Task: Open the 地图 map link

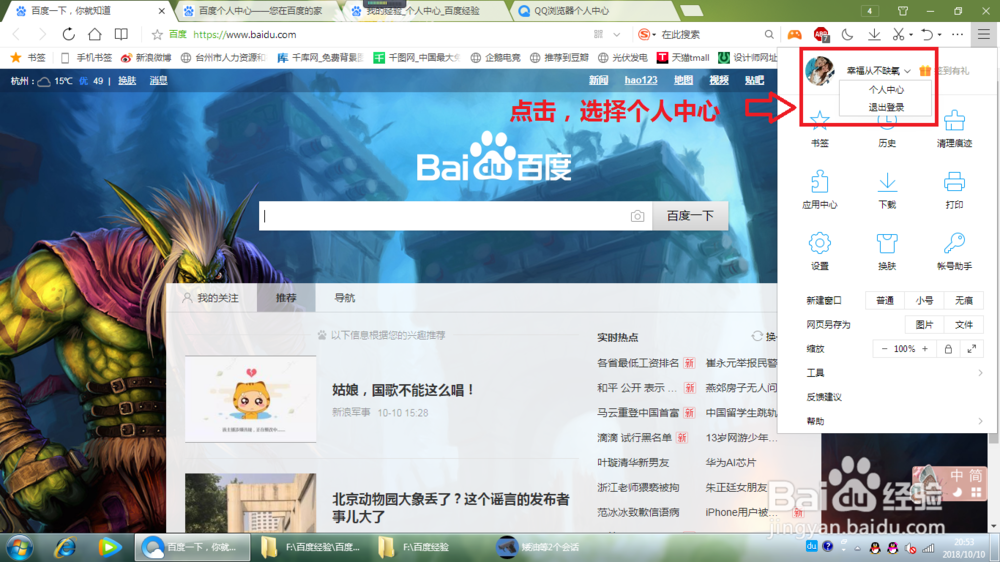Action: click(x=683, y=80)
